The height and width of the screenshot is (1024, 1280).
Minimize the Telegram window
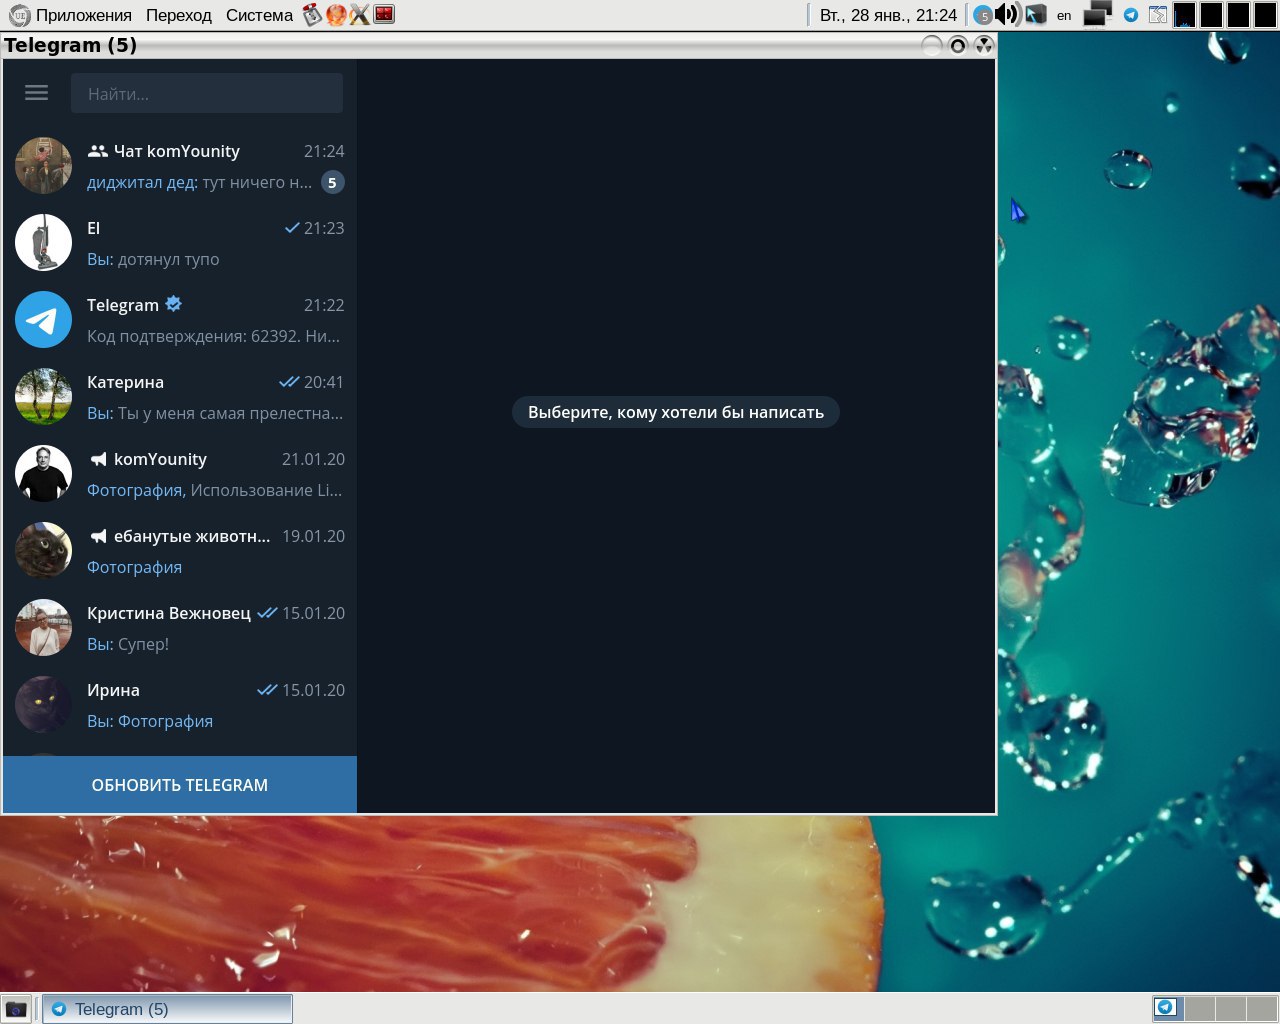pos(931,45)
